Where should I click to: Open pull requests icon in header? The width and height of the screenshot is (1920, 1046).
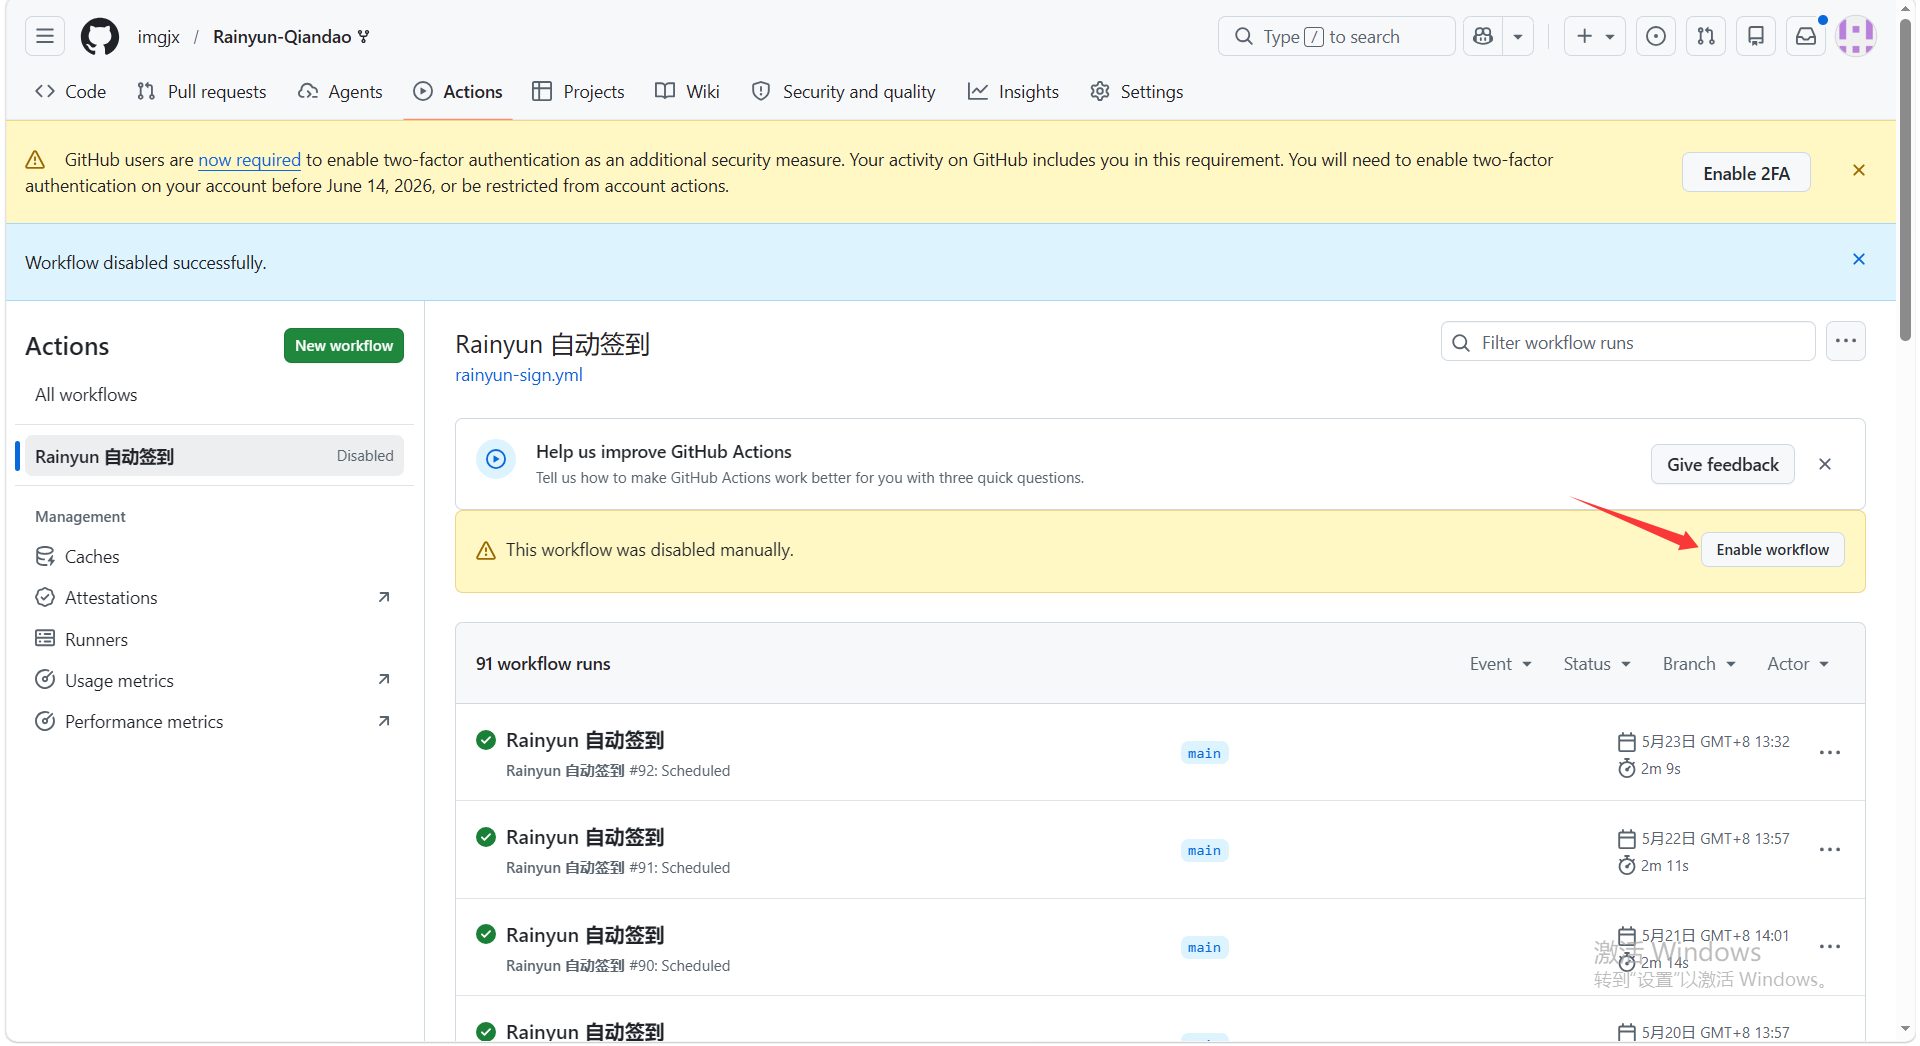point(1706,37)
